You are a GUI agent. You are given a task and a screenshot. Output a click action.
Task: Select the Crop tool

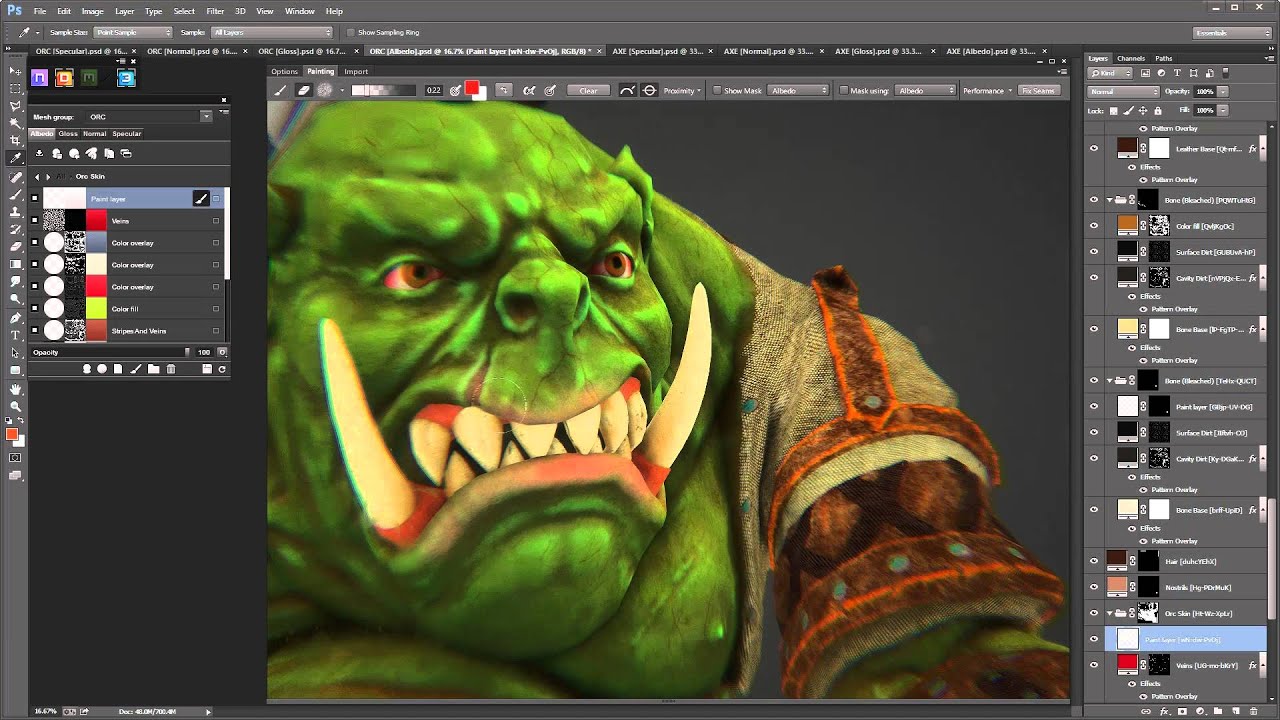(x=16, y=140)
